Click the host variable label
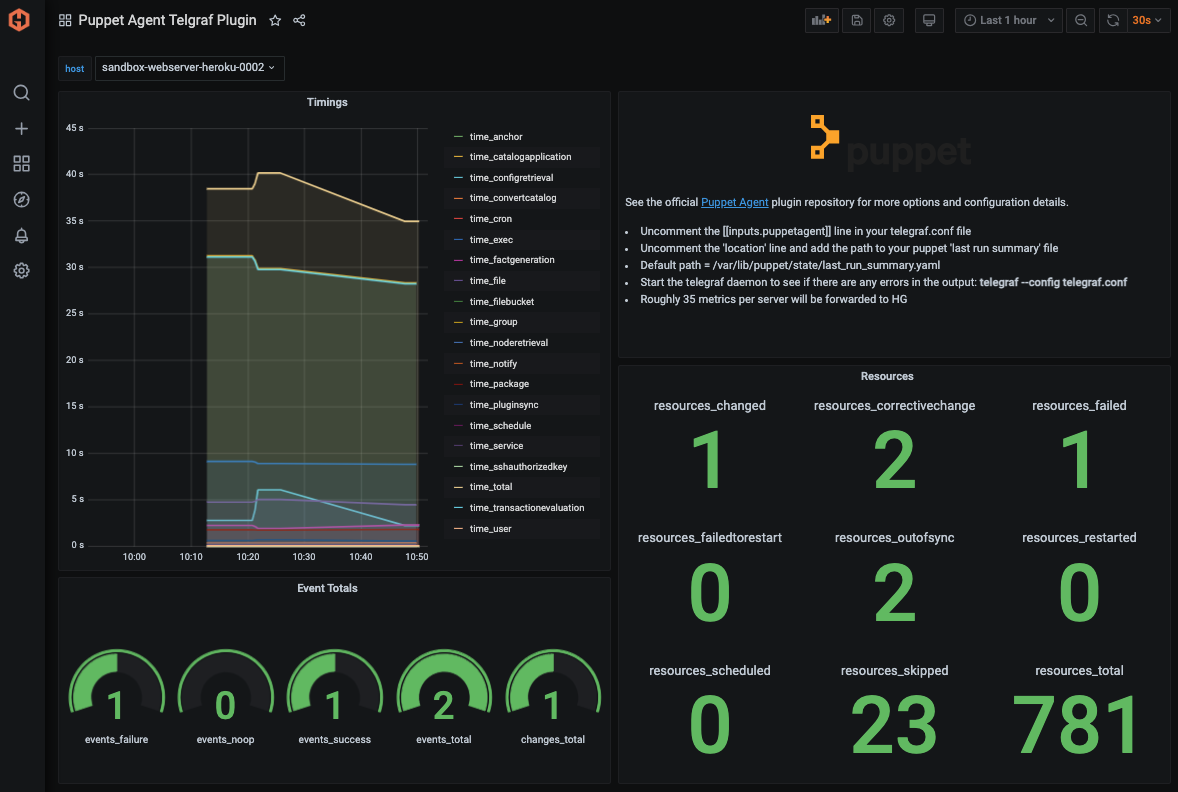 (x=74, y=68)
